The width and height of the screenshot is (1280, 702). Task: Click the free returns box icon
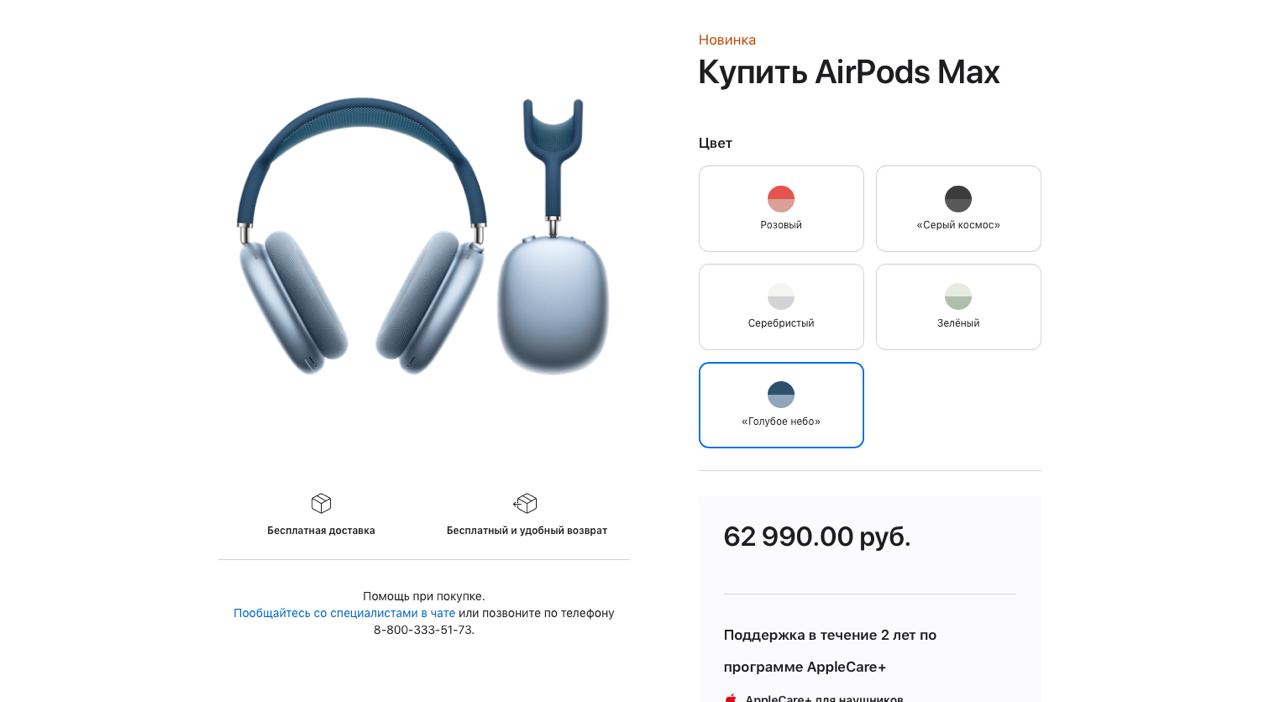pyautogui.click(x=526, y=503)
